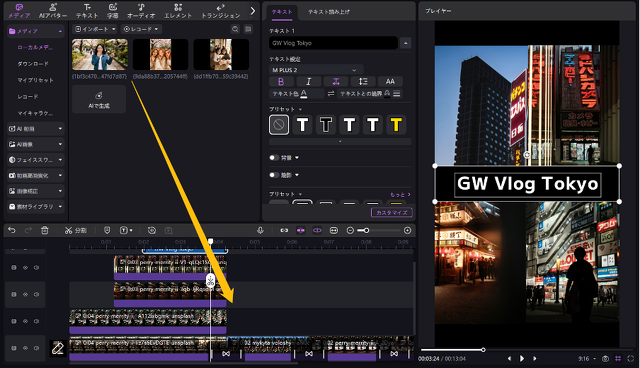Screen dimensions: 640x368
Task: Open the M PLUS 2 font dropdown
Action: 316,70
